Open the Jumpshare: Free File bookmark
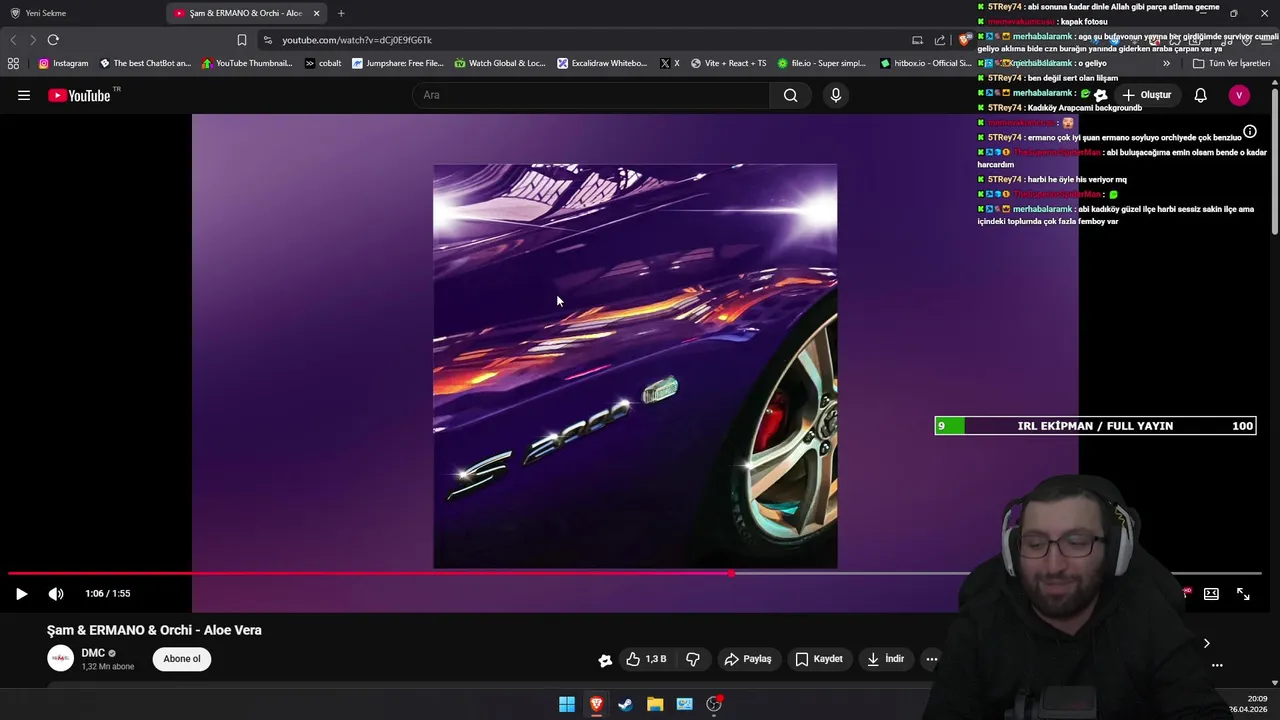Screen dimensions: 1280x720 click(398, 63)
